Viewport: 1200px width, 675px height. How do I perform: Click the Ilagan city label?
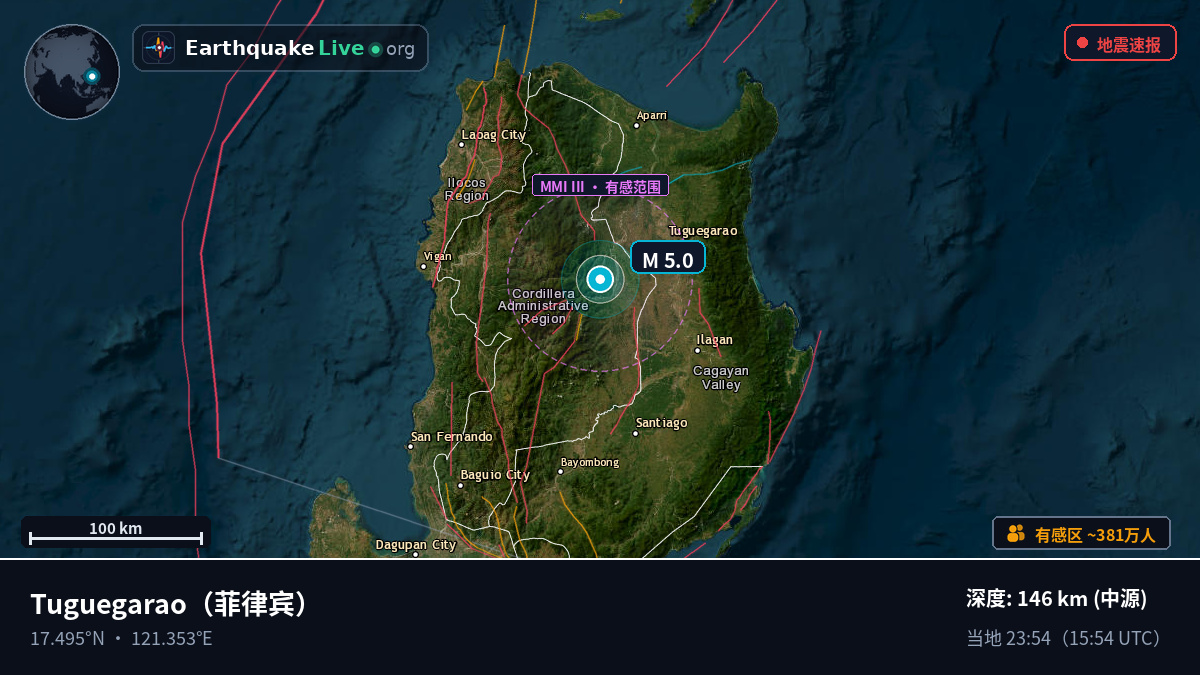[x=715, y=340]
